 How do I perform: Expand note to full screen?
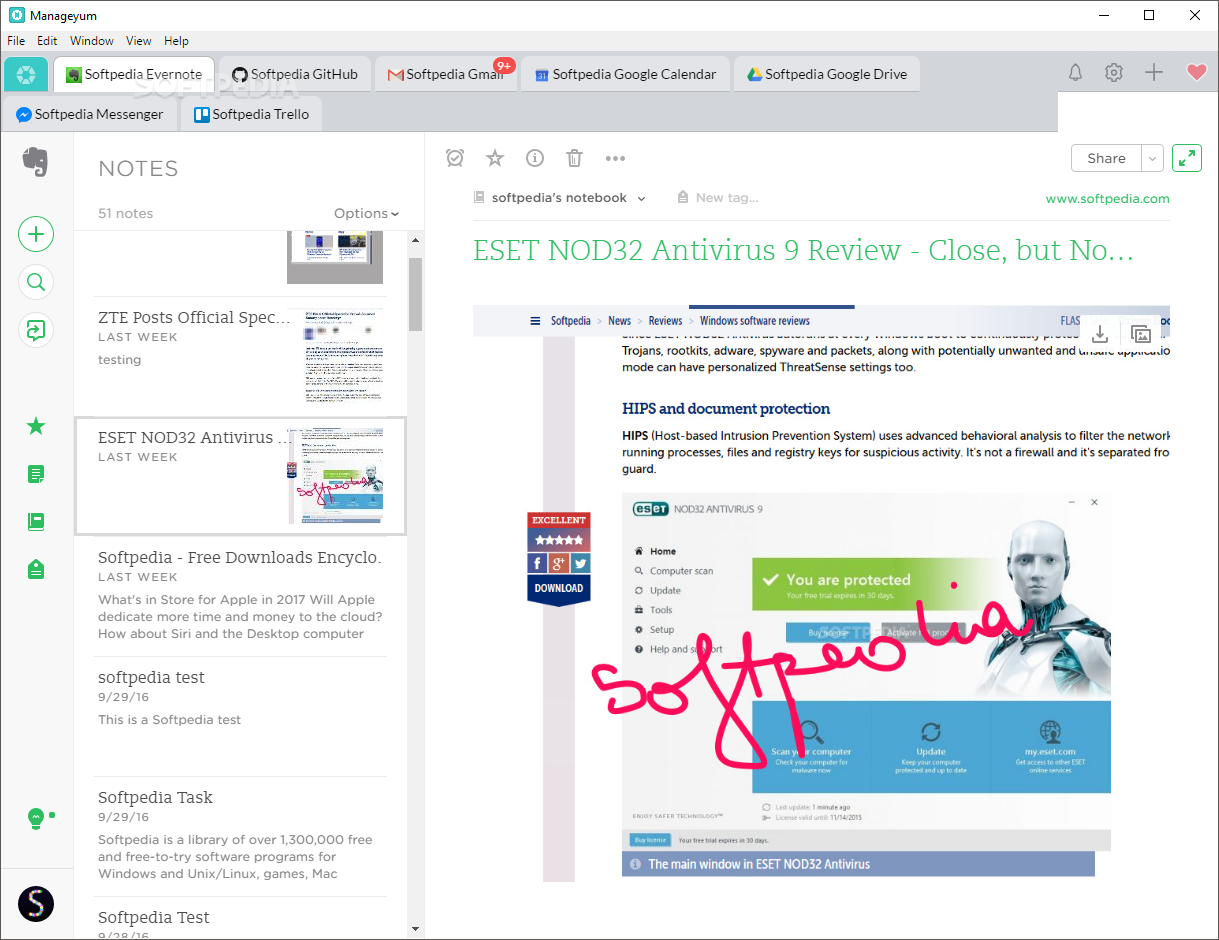click(x=1187, y=158)
